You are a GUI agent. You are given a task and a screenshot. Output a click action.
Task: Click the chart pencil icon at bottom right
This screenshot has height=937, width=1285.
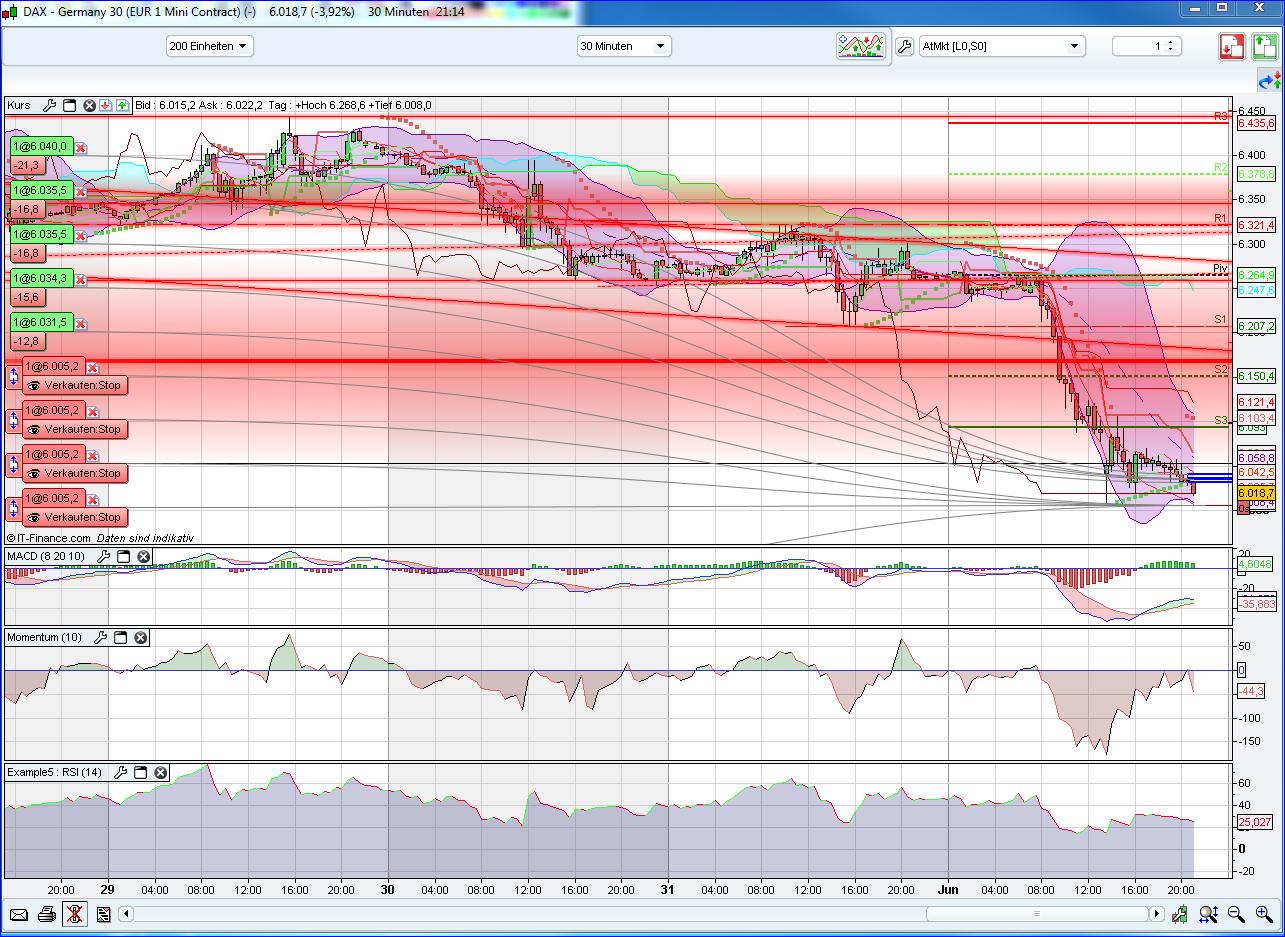point(1181,914)
